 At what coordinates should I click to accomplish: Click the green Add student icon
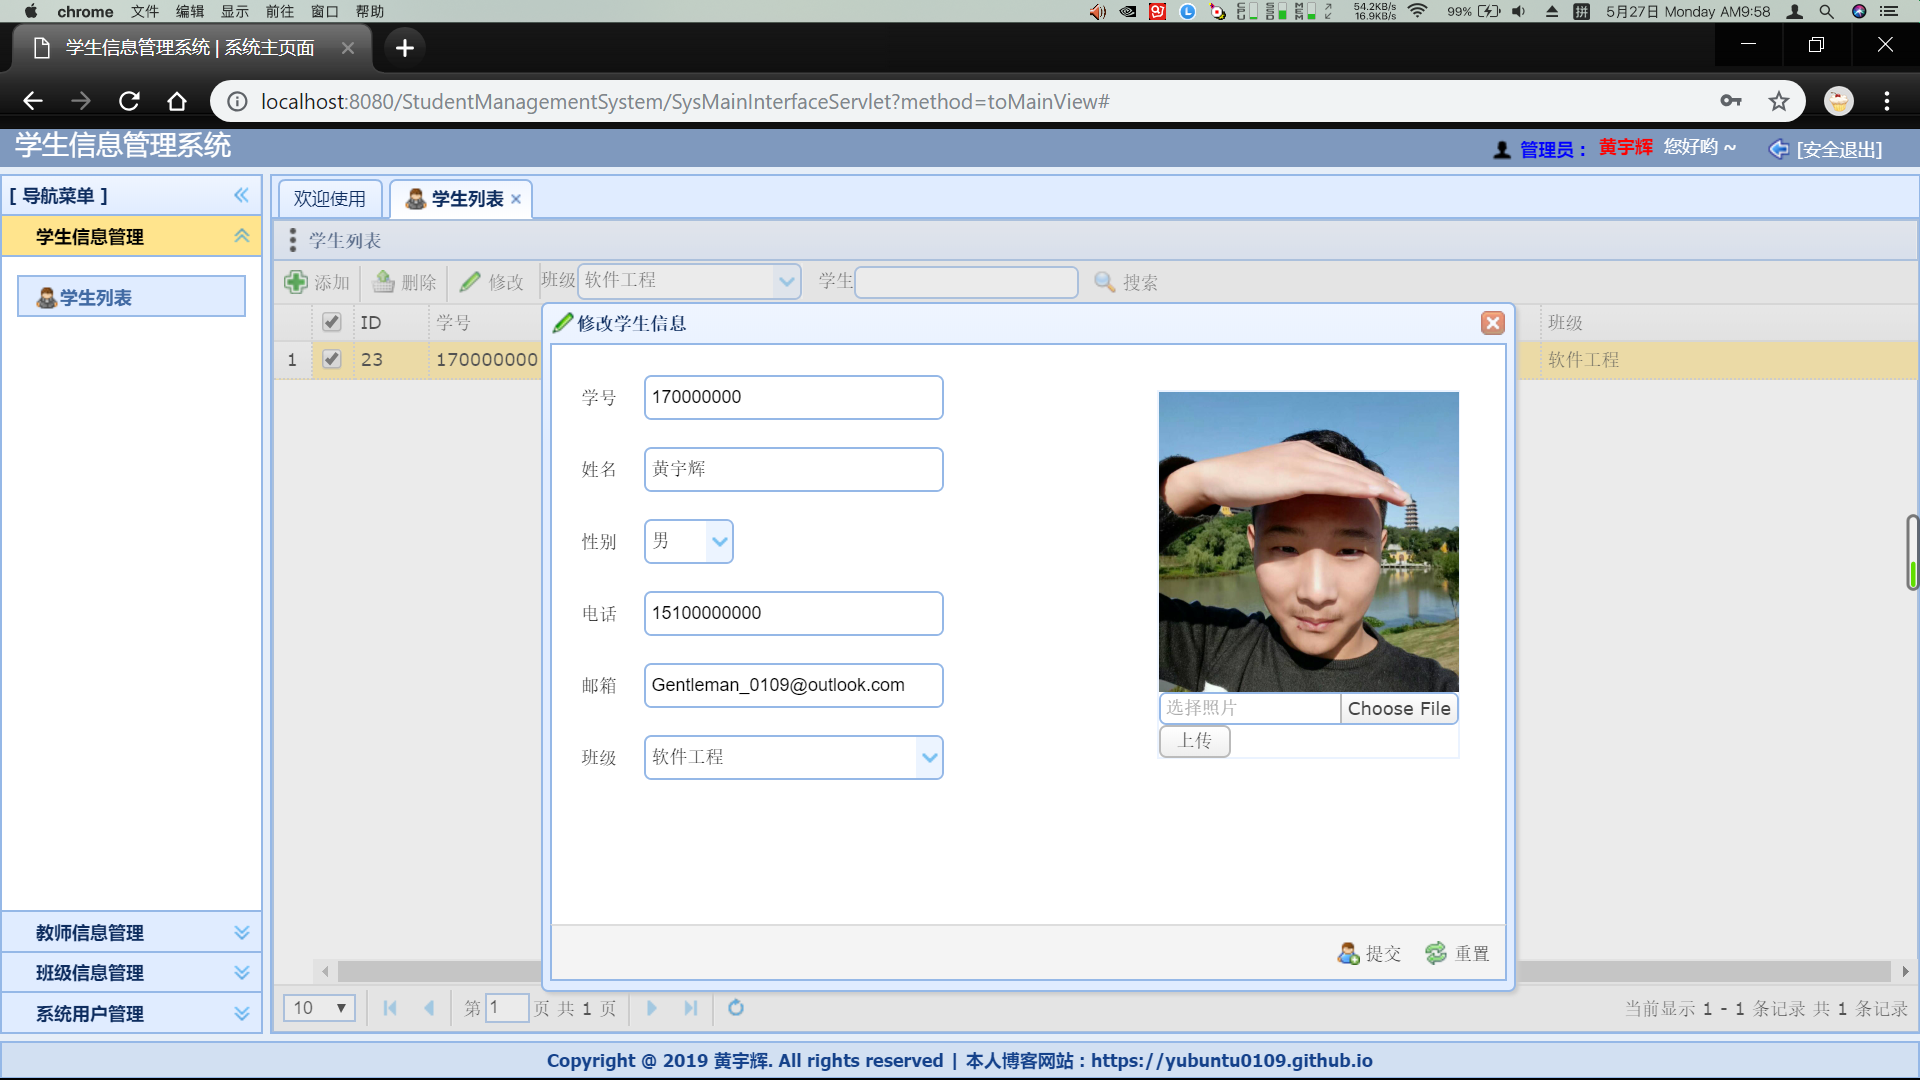(x=296, y=282)
